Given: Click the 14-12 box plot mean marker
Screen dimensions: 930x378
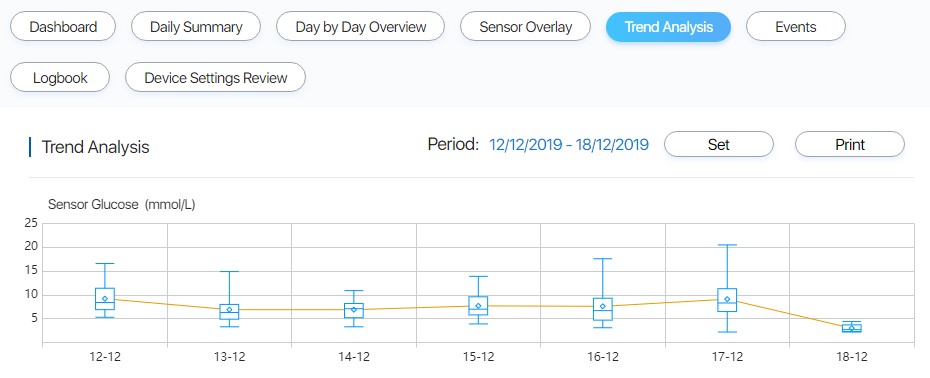Looking at the screenshot, I should coord(354,309).
